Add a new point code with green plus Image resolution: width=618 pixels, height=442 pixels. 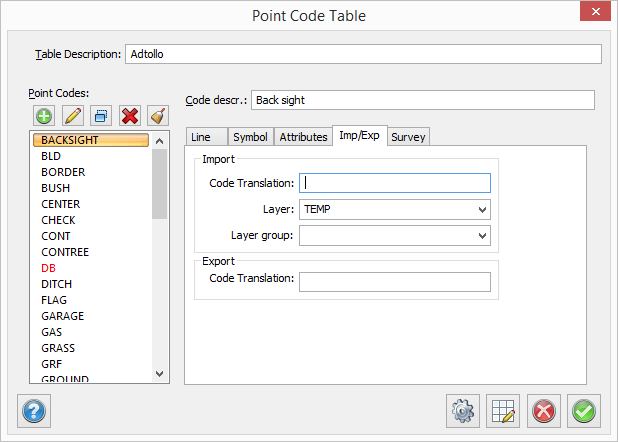click(x=43, y=115)
